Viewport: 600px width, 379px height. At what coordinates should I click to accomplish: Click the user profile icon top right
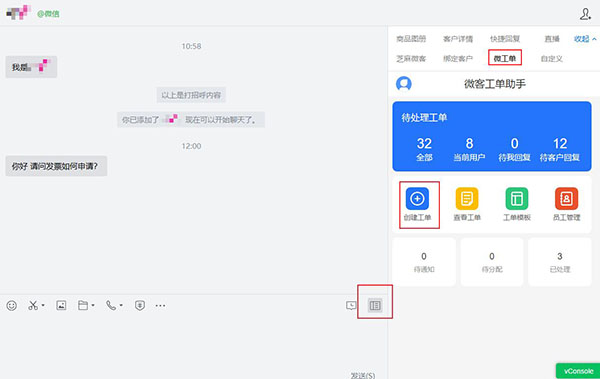point(585,14)
